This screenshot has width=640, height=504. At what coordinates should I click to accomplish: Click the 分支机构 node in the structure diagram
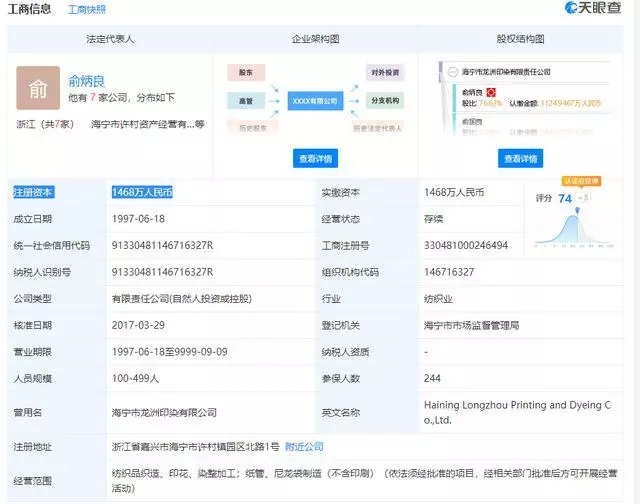click(x=384, y=101)
